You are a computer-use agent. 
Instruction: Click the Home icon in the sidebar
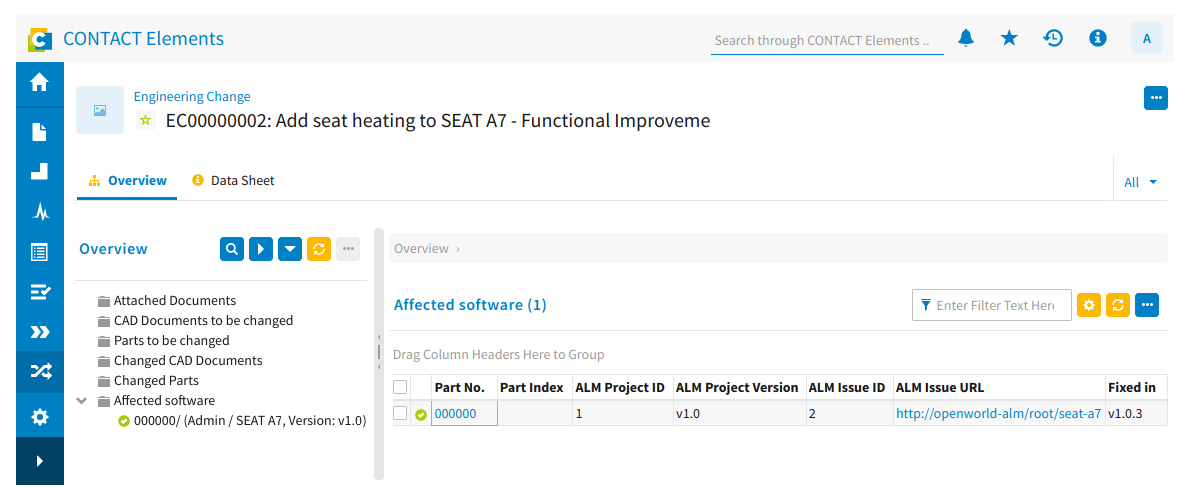[39, 82]
